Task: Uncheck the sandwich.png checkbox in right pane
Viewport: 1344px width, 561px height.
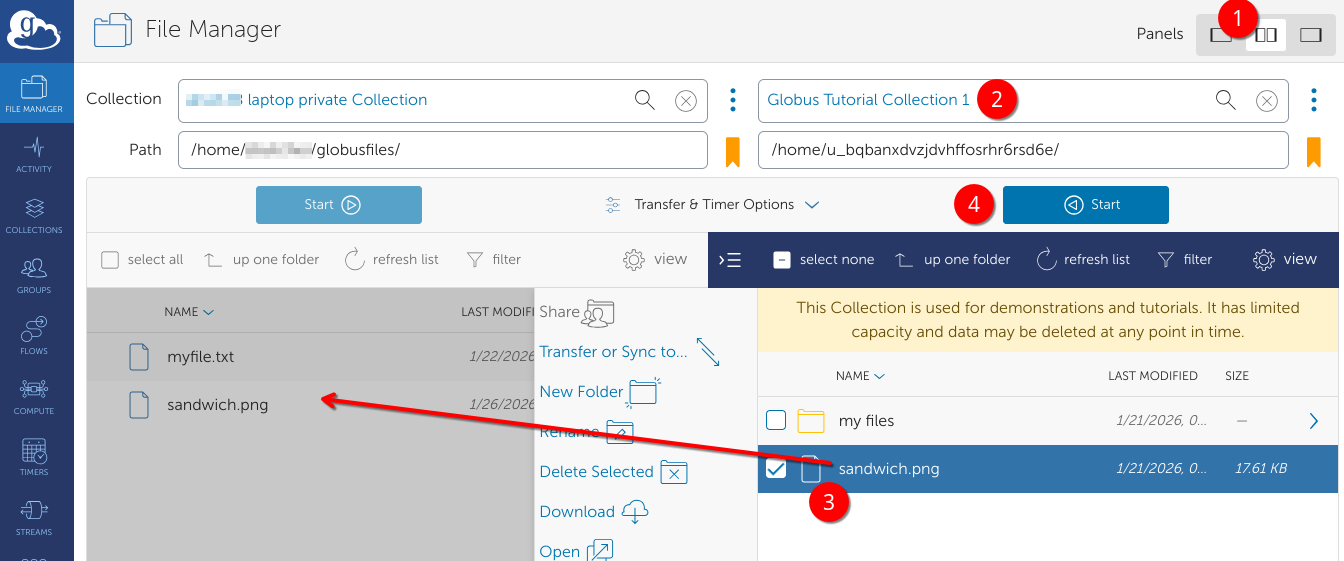Action: (776, 469)
